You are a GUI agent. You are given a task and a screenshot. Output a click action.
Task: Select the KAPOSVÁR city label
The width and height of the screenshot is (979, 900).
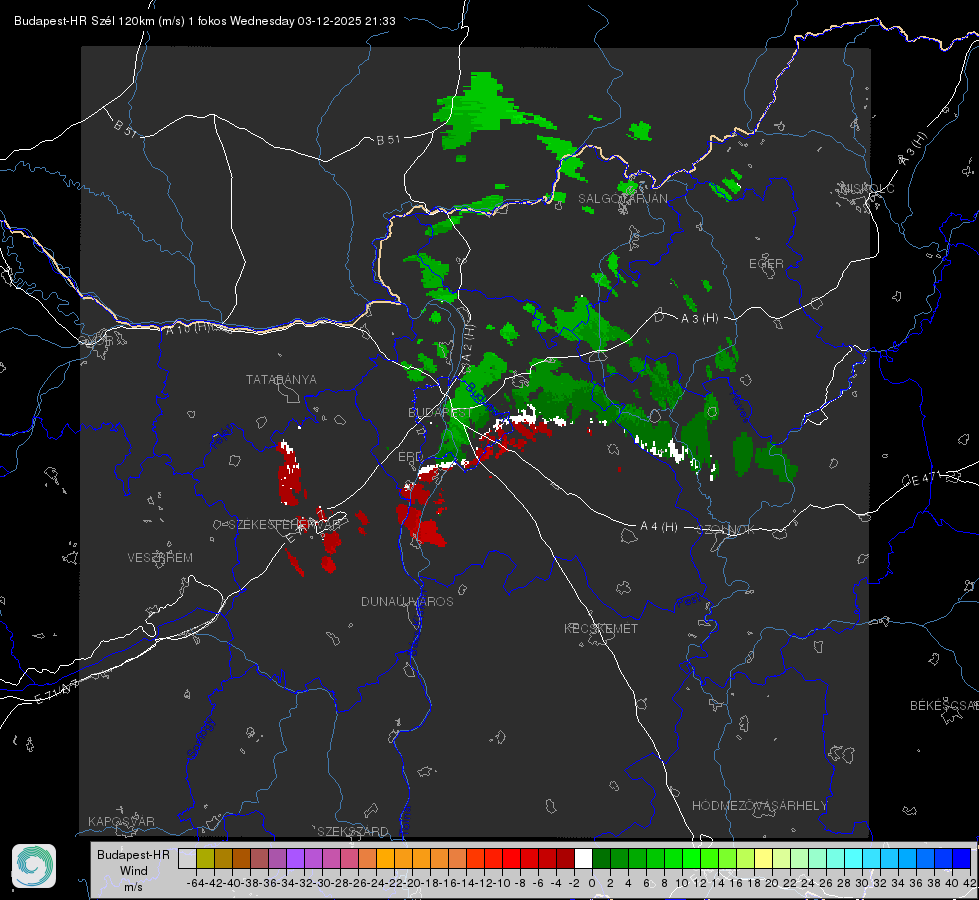pyautogui.click(x=121, y=821)
